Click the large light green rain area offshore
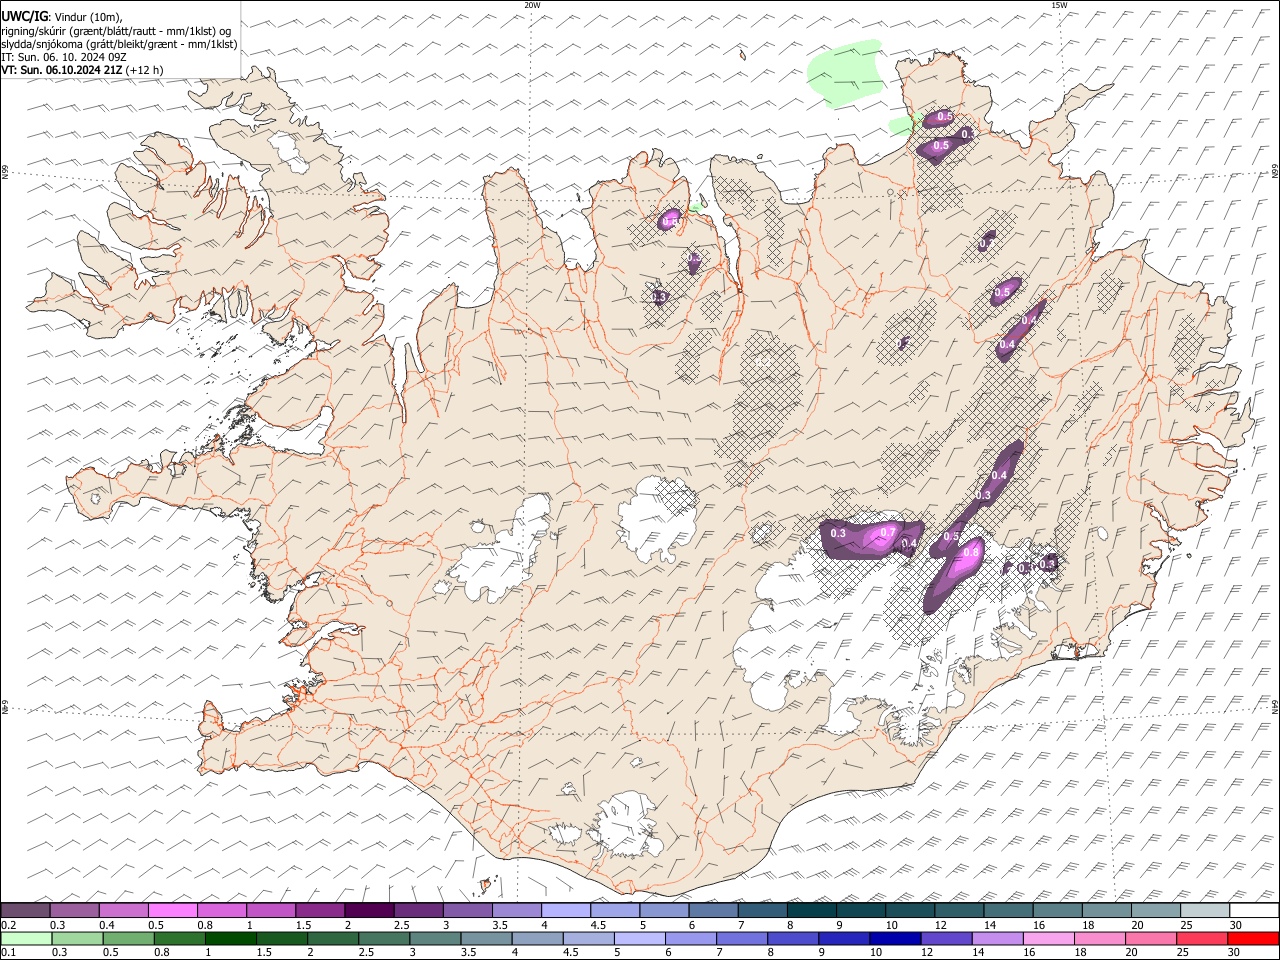Screen dimensions: 1280x960 point(845,72)
